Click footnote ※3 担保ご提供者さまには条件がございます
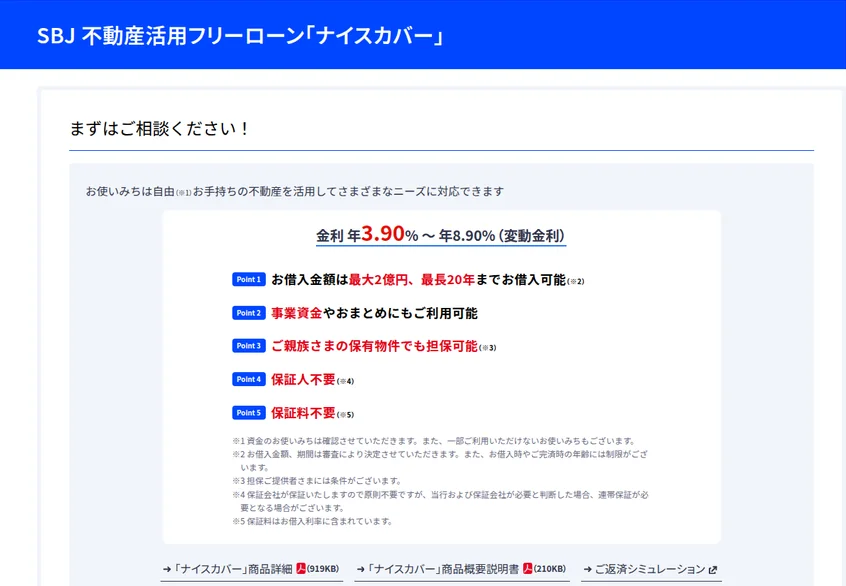Image resolution: width=846 pixels, height=586 pixels. [x=317, y=481]
